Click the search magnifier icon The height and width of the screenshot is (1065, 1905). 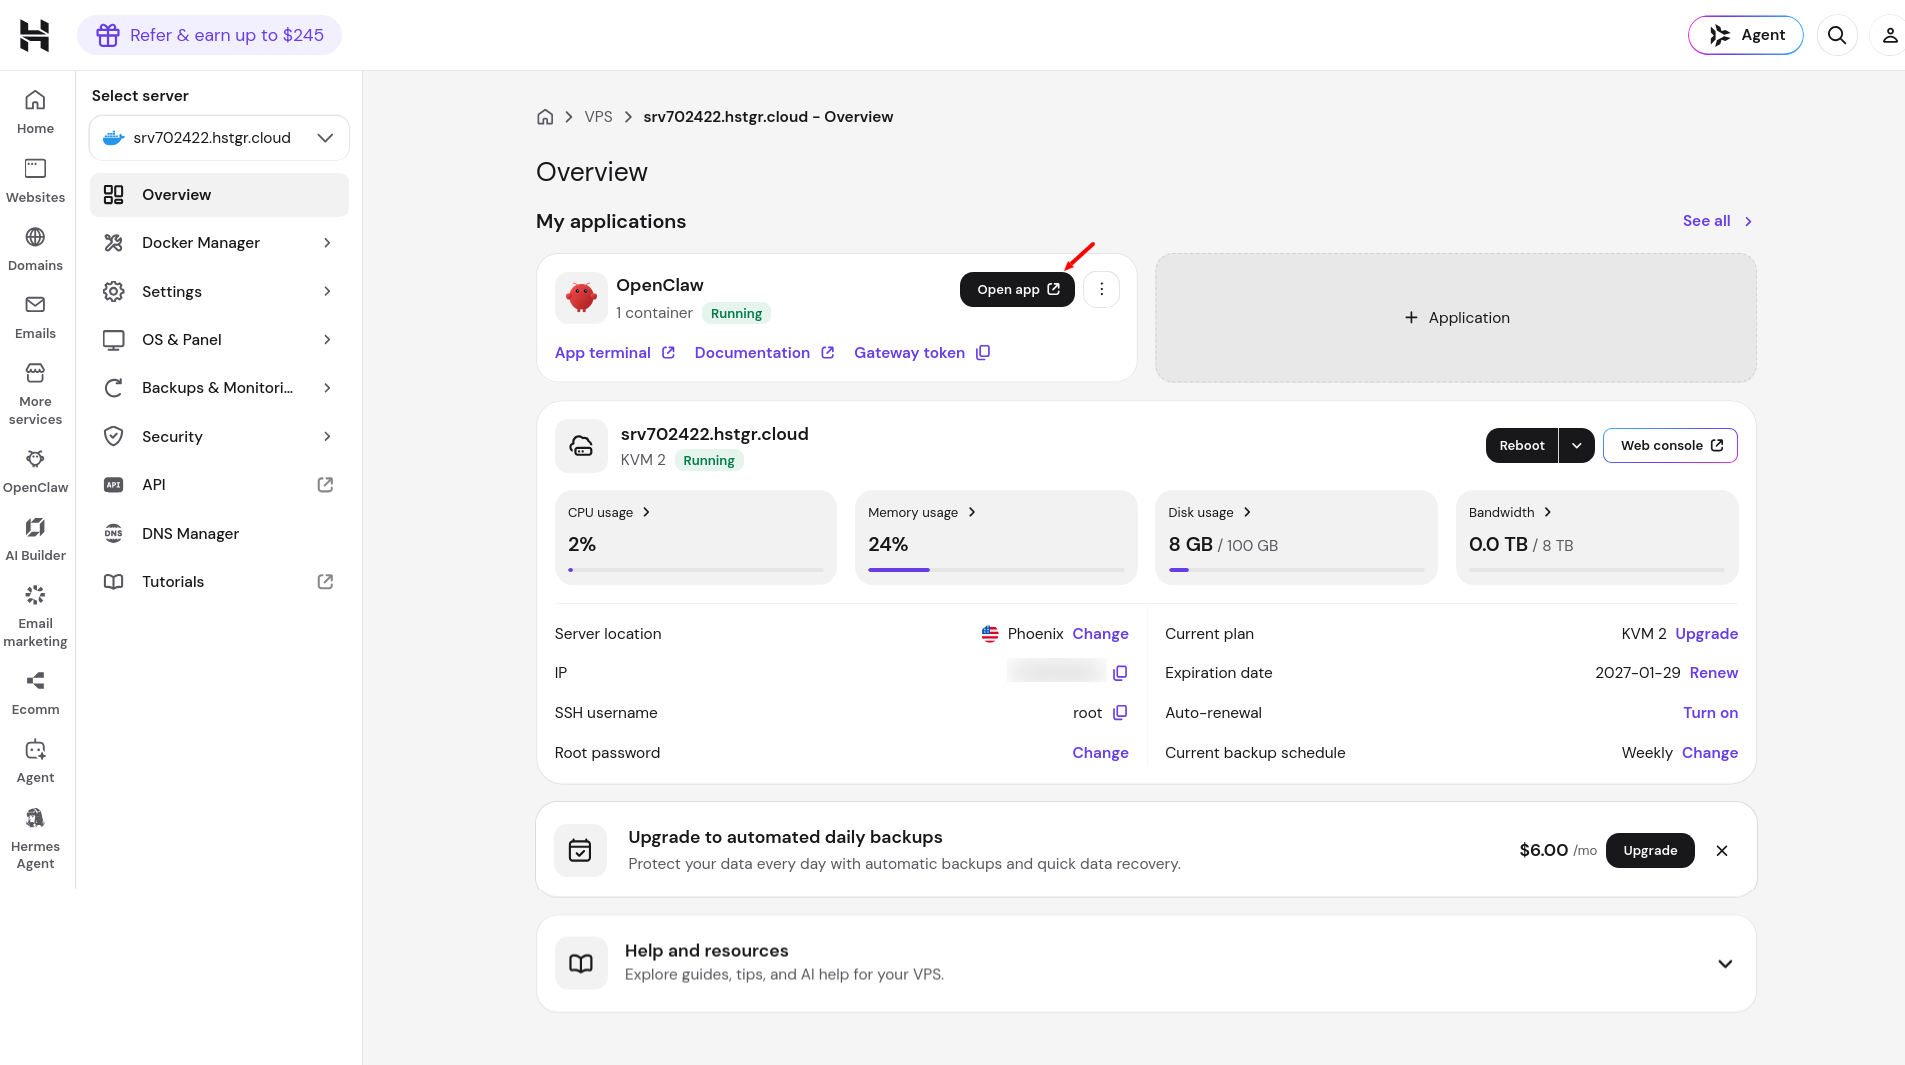tap(1837, 35)
